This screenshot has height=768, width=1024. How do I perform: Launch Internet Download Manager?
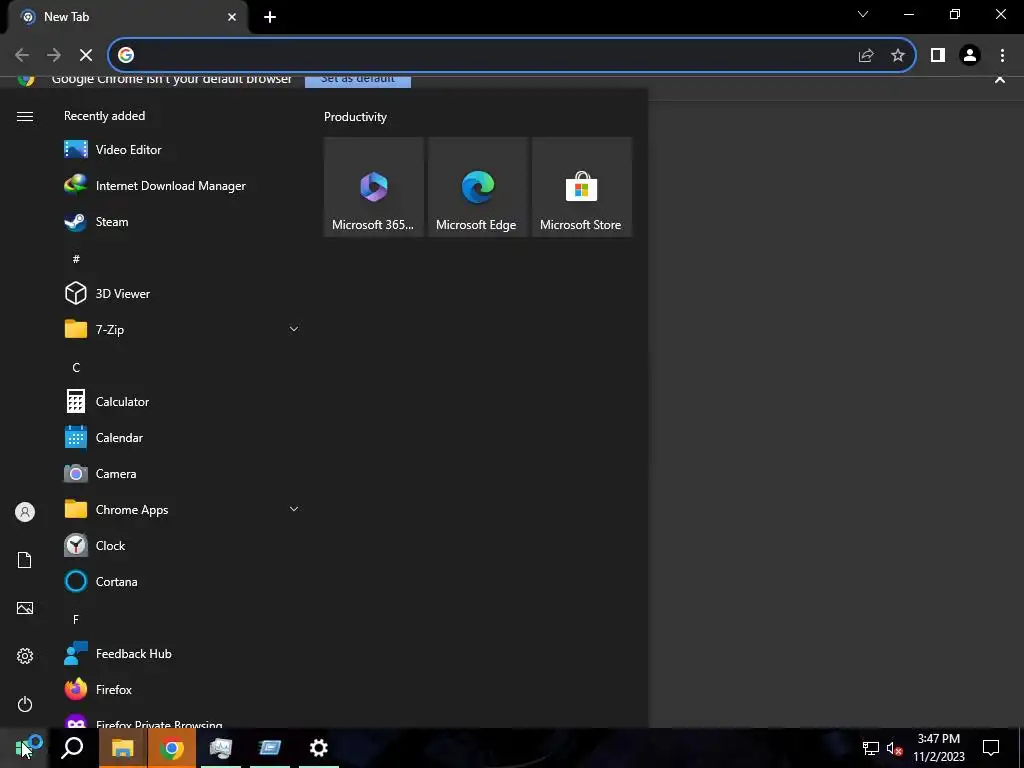(181, 185)
